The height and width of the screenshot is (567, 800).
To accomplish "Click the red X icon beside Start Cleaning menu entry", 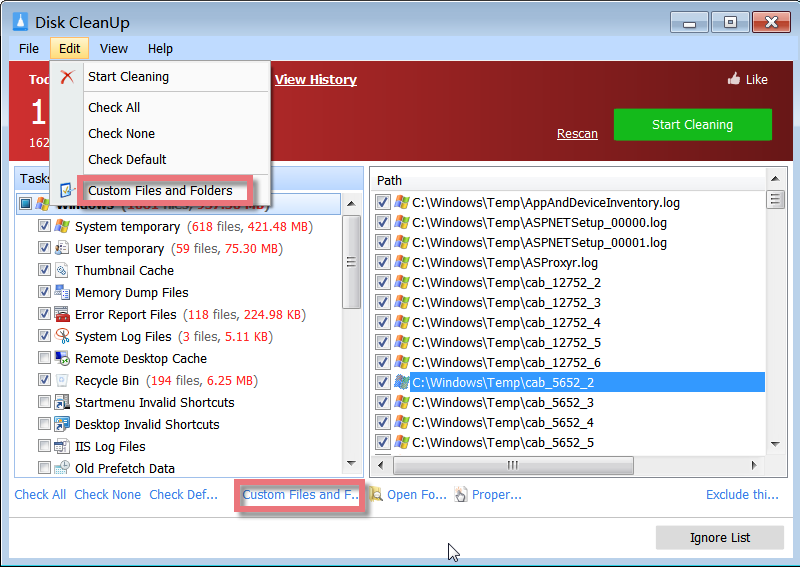I will (67, 77).
